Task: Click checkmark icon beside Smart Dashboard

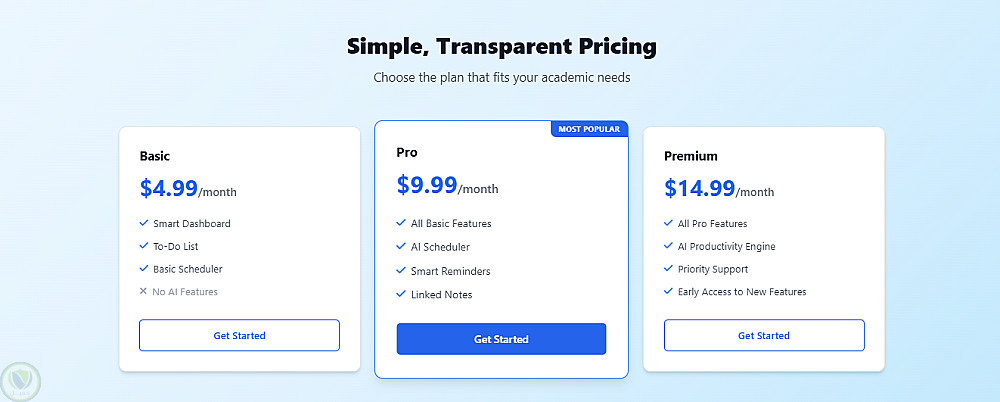Action: pos(144,223)
